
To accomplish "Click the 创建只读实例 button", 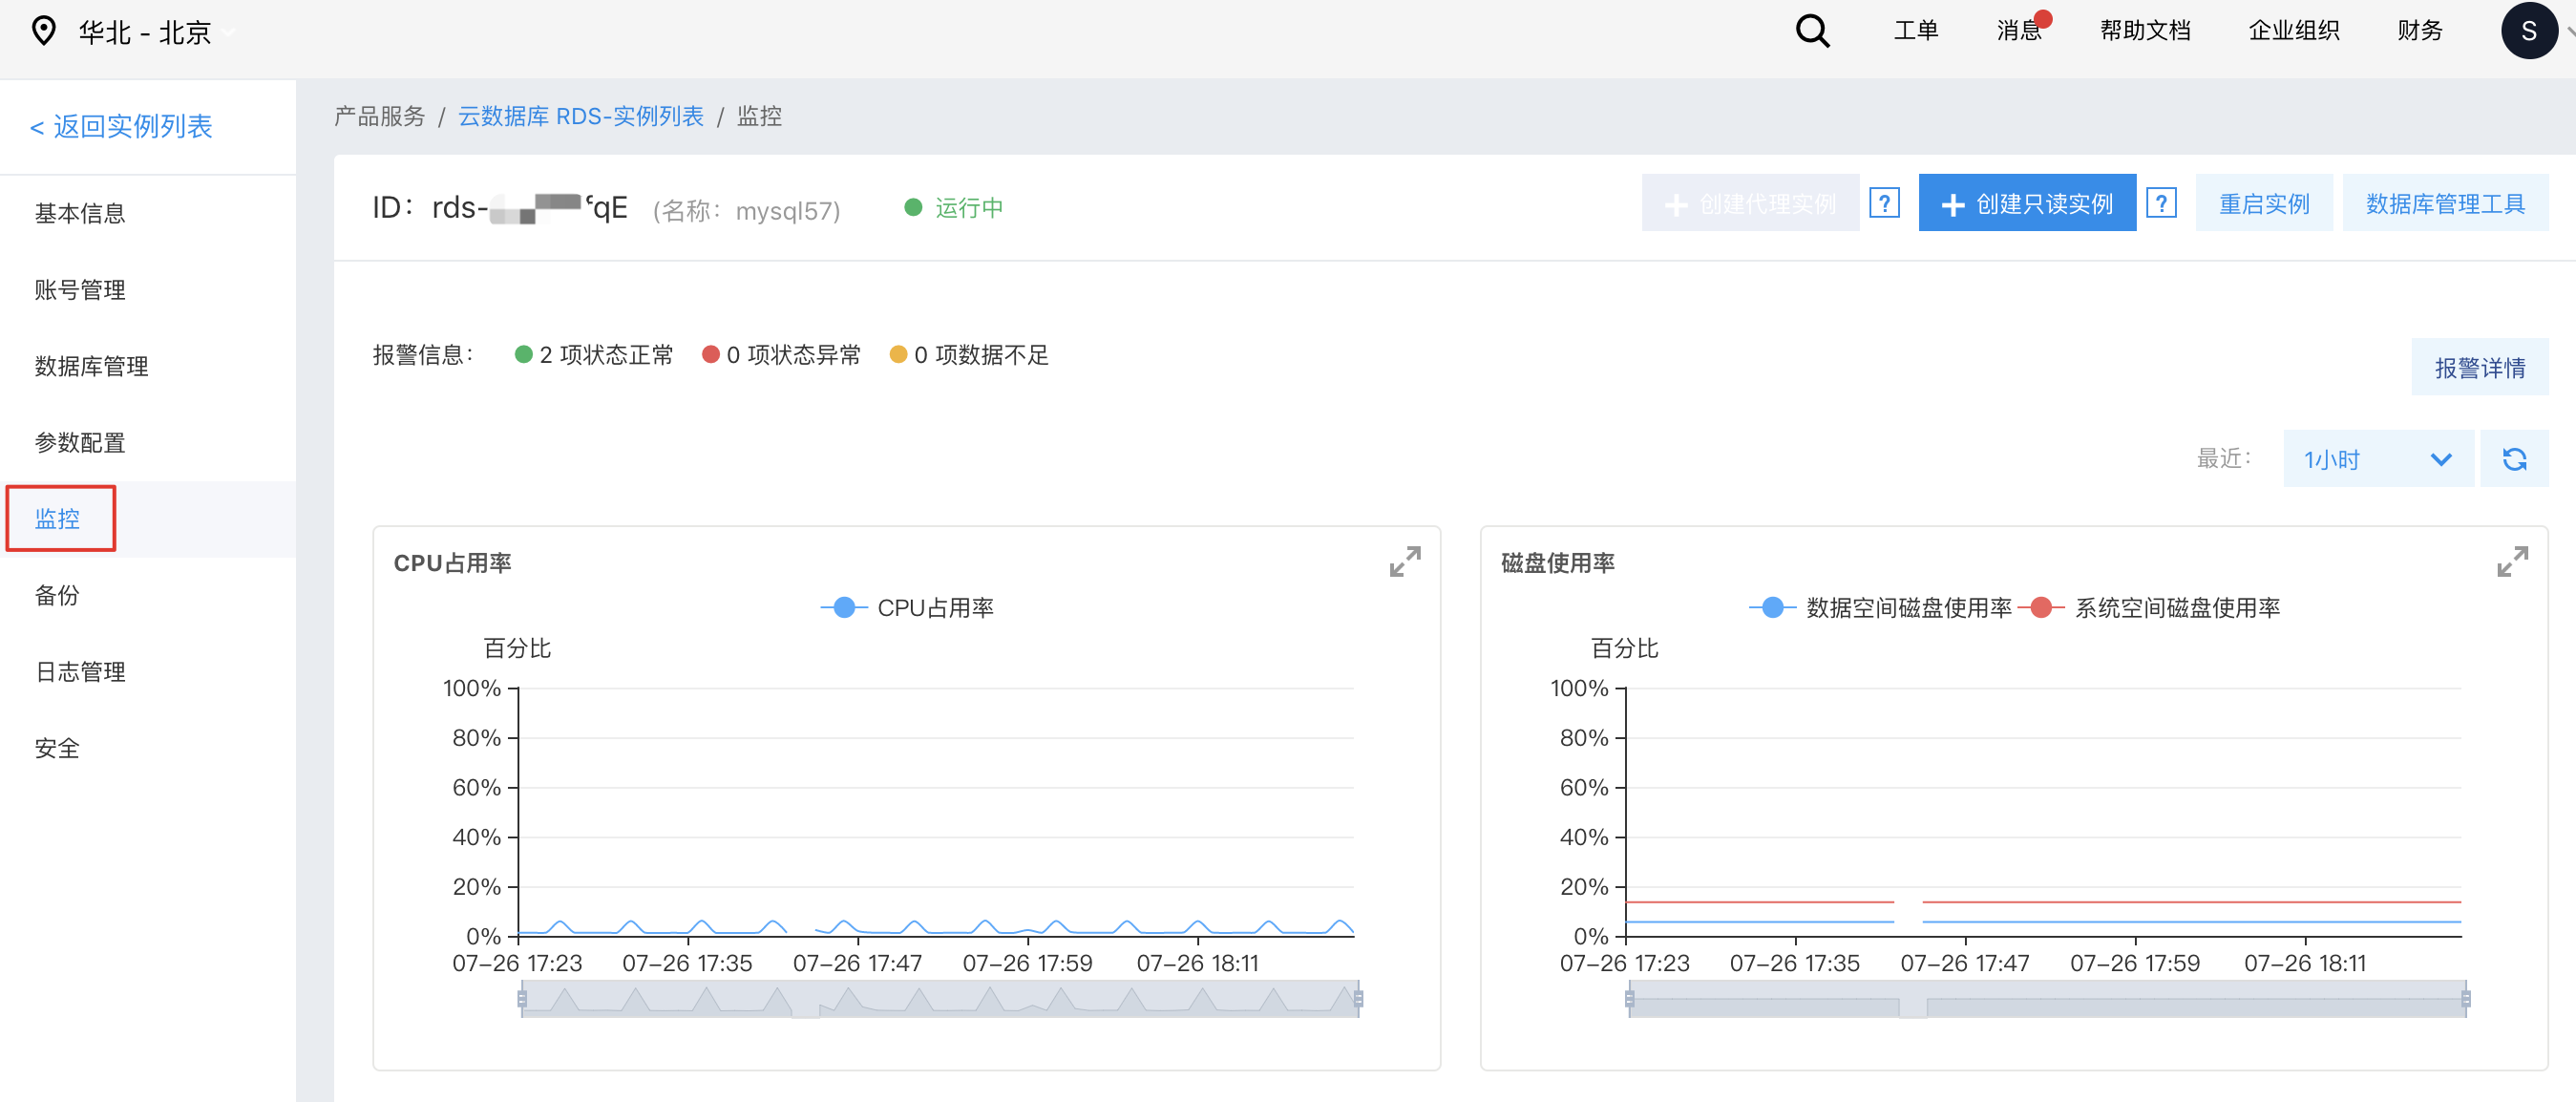I will click(x=2026, y=204).
